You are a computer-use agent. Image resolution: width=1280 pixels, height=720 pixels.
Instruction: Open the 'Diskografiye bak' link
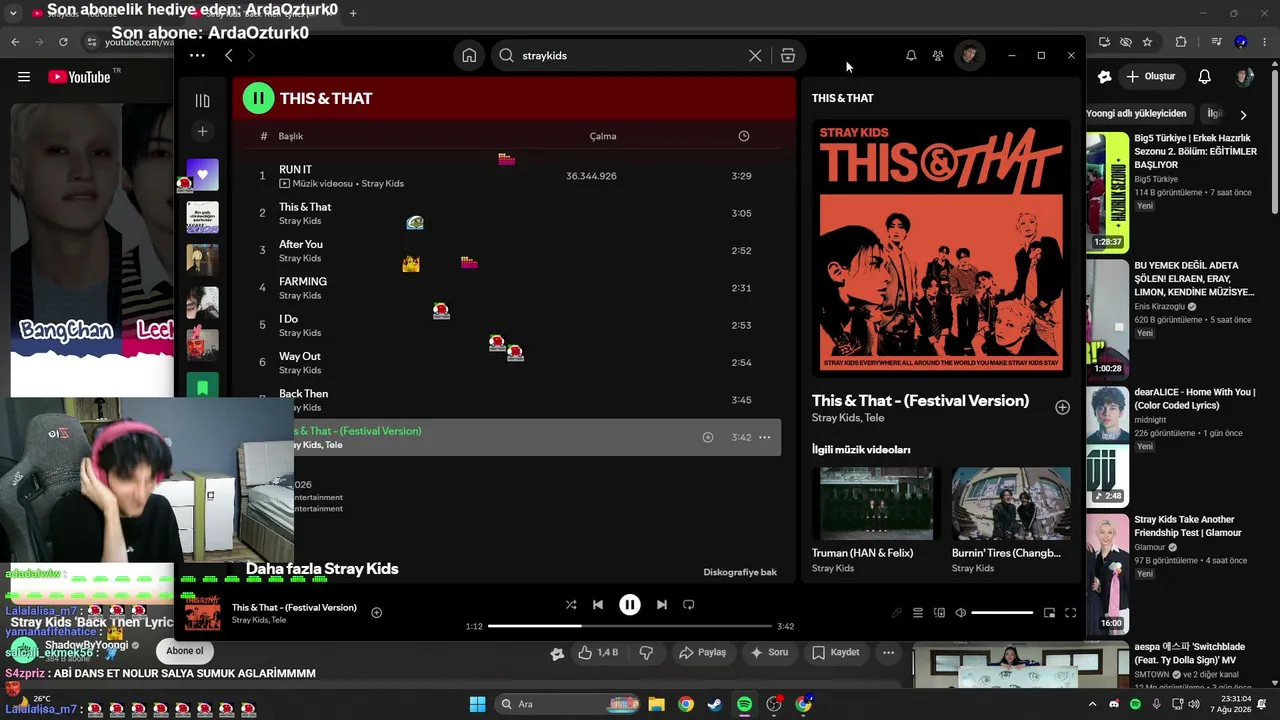pyautogui.click(x=740, y=572)
